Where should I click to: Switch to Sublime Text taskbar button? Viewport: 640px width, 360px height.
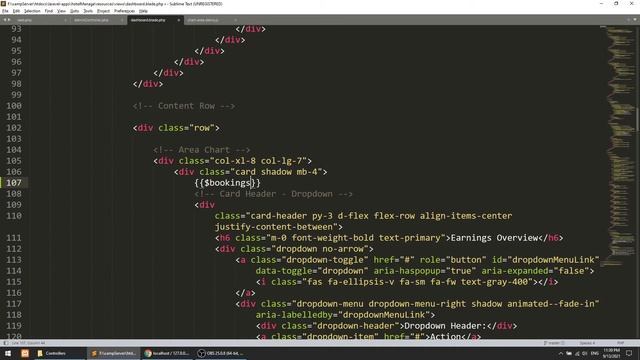coord(113,353)
